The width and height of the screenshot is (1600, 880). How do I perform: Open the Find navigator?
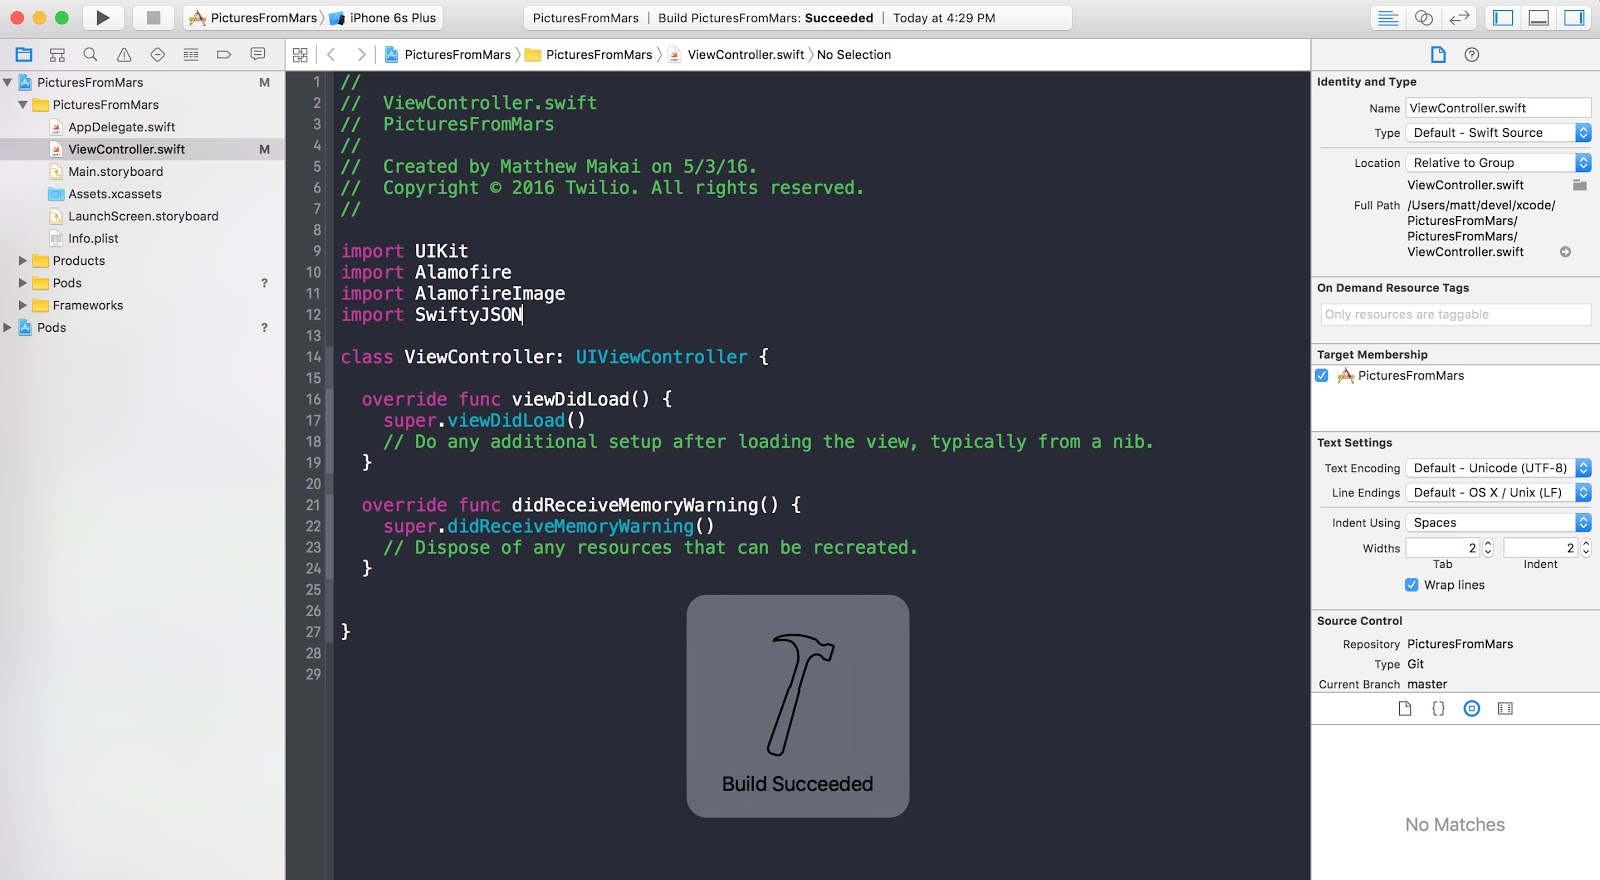[x=90, y=55]
